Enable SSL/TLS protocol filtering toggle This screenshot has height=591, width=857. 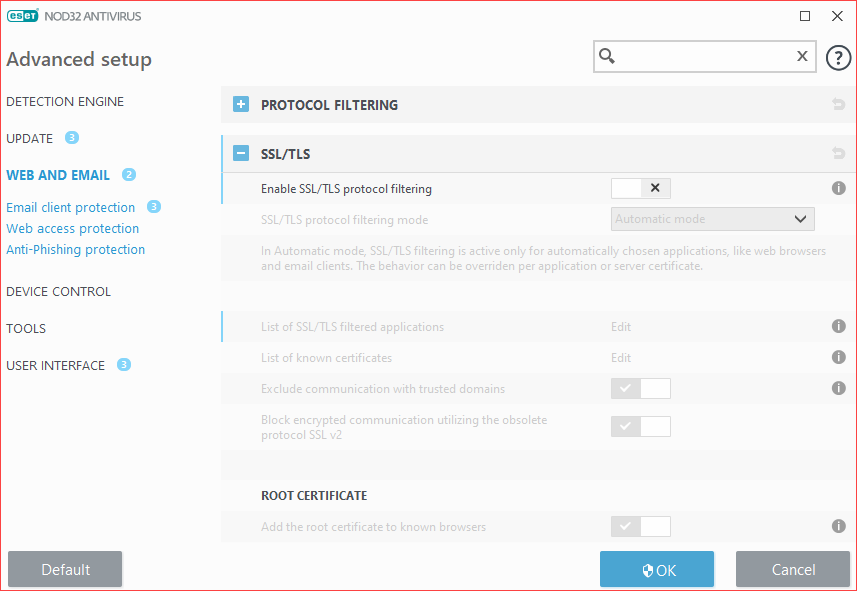640,188
